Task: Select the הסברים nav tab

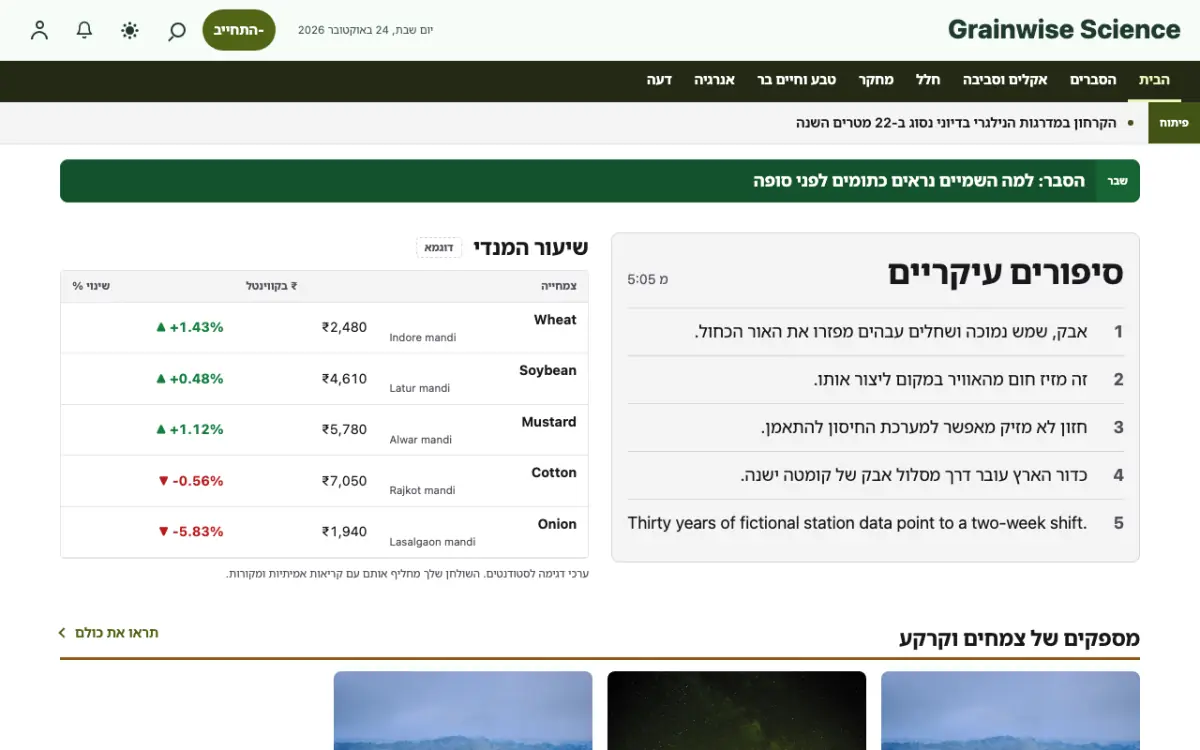Action: point(1093,80)
